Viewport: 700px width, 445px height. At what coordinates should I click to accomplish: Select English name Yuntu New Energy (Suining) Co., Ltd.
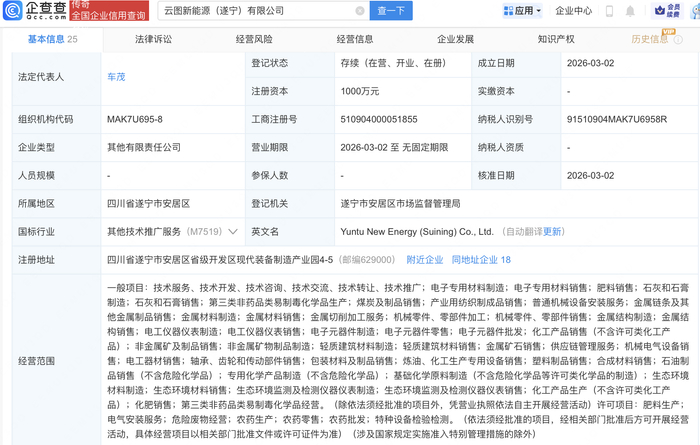pos(417,232)
